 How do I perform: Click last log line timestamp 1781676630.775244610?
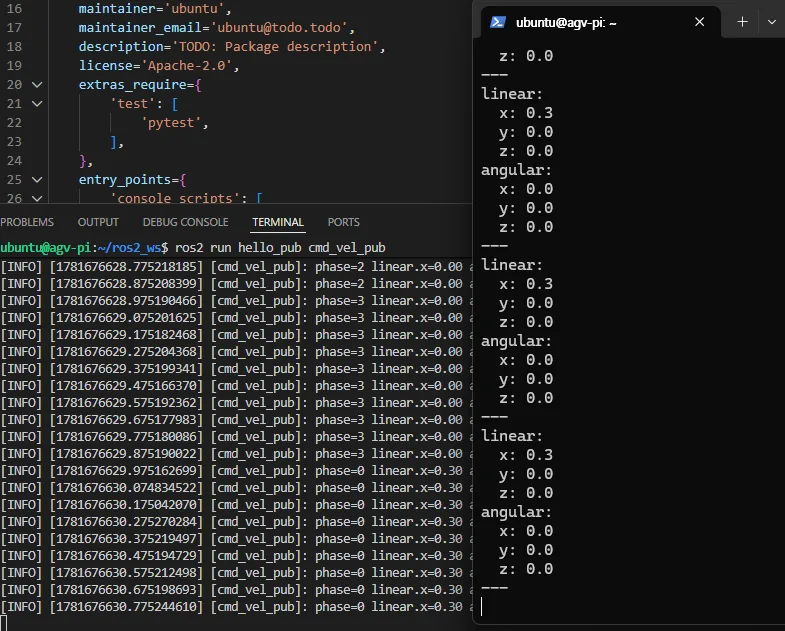(x=126, y=607)
